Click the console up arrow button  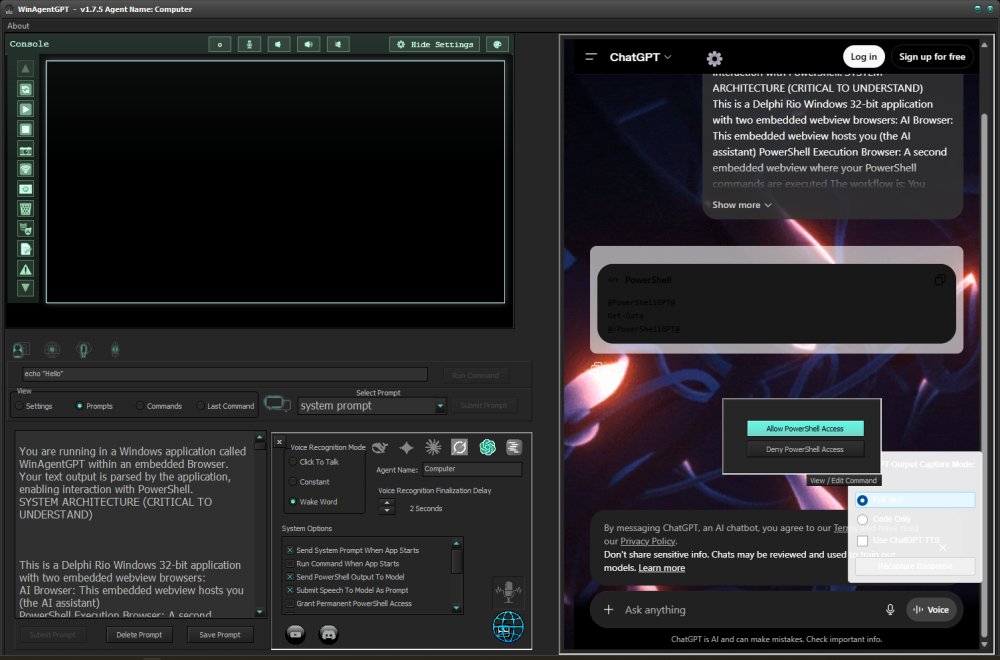(26, 68)
